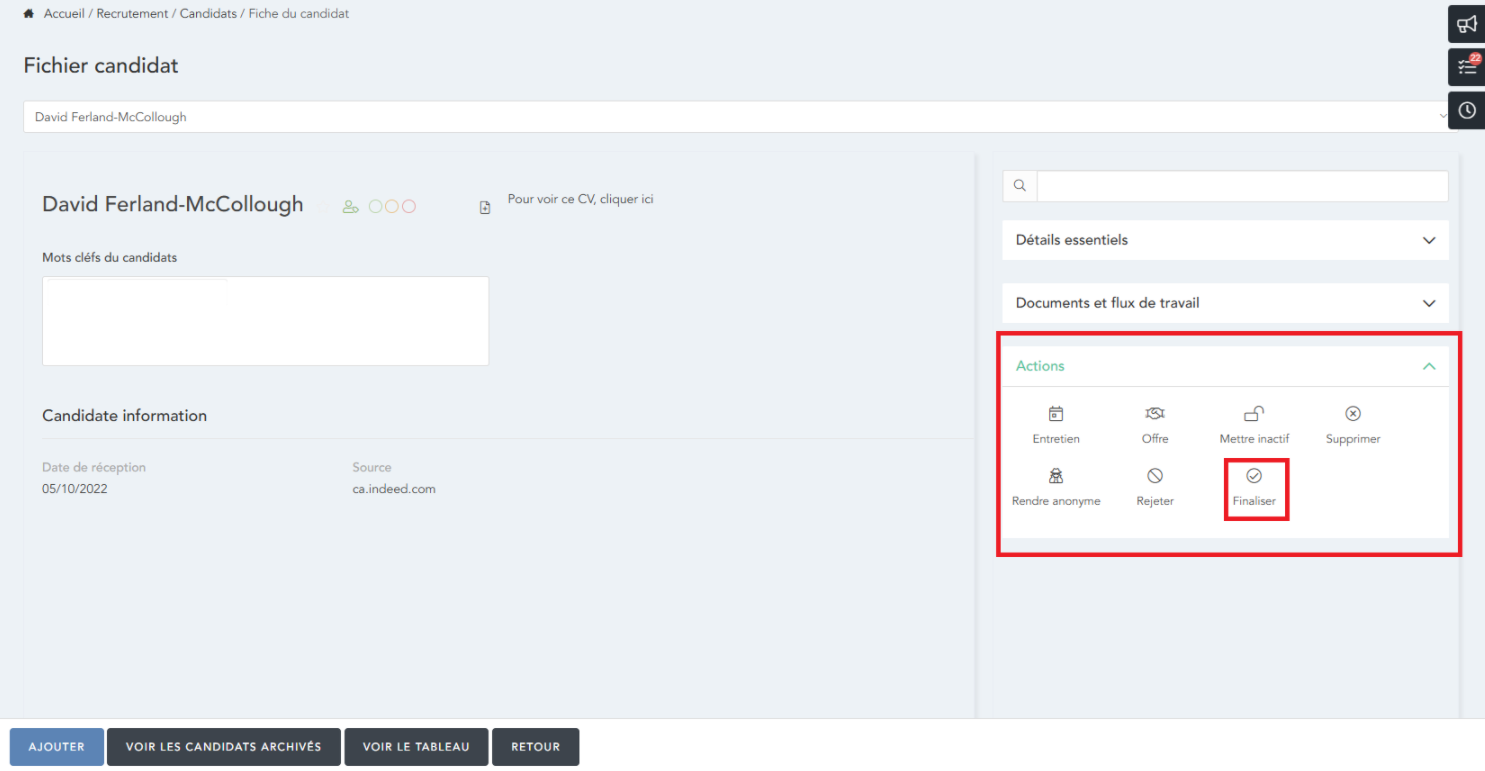Select the orange rating circle
The image size is (1485, 771).
tap(392, 207)
